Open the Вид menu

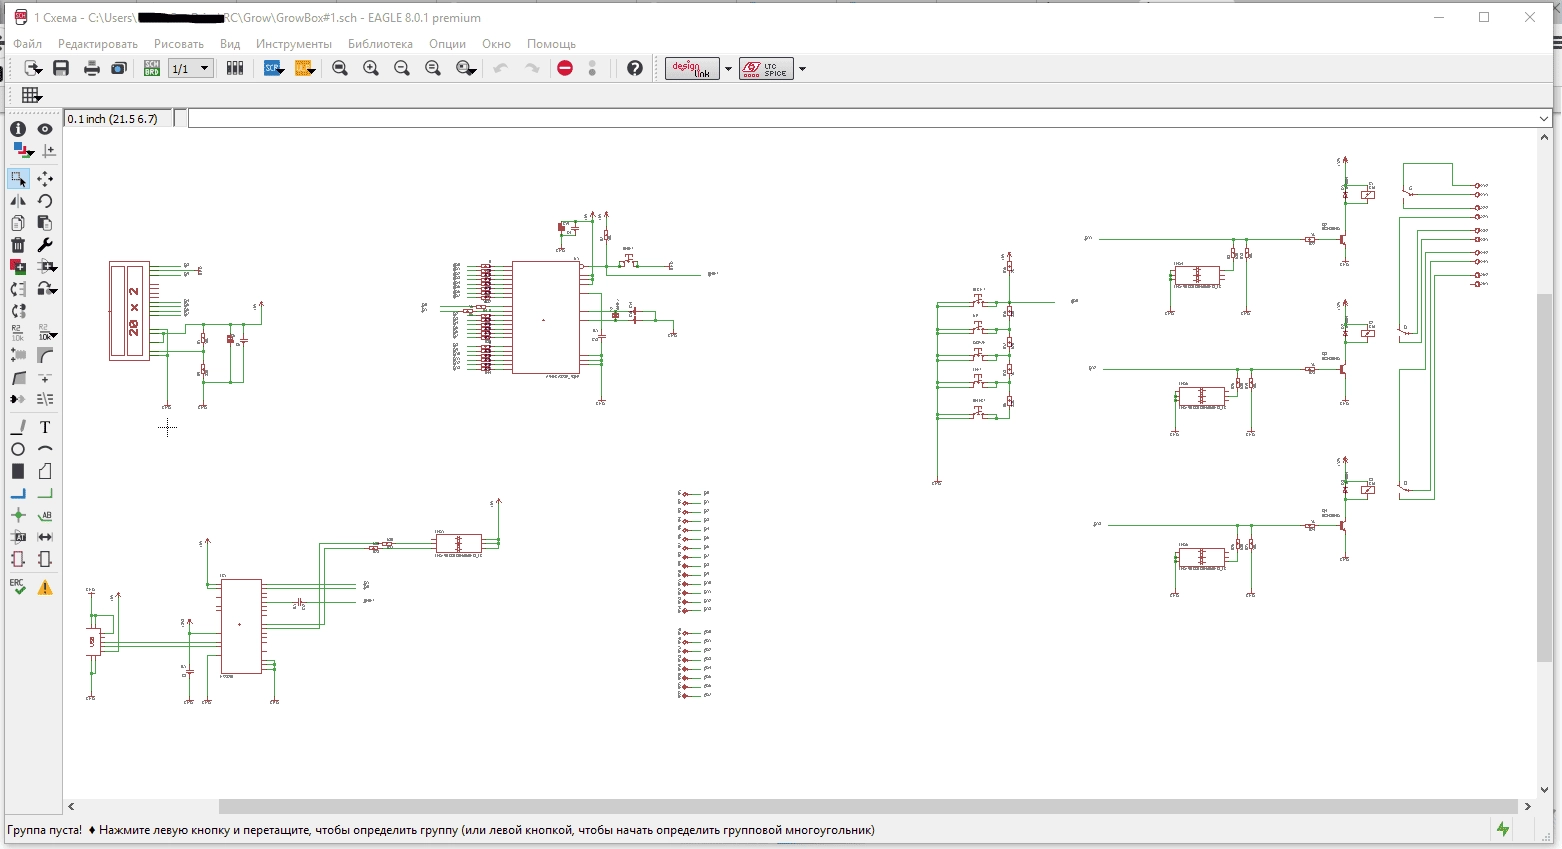[230, 44]
